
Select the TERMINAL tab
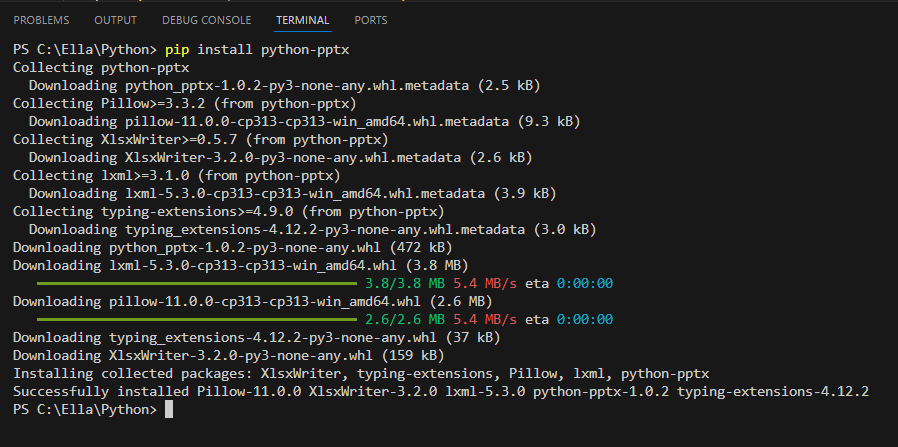302,20
